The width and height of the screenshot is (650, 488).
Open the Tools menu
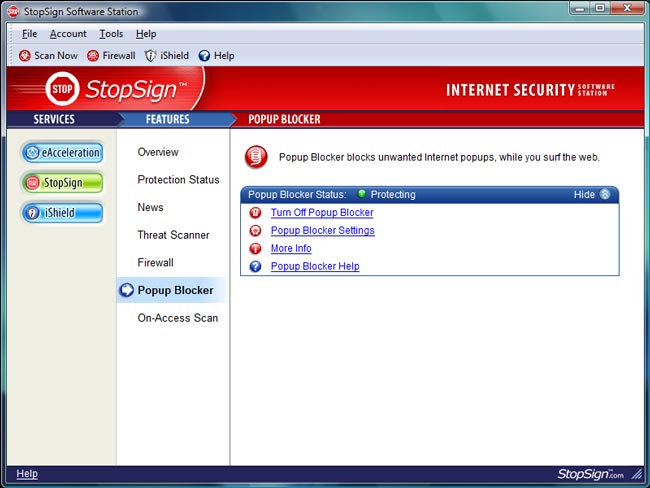[x=111, y=34]
